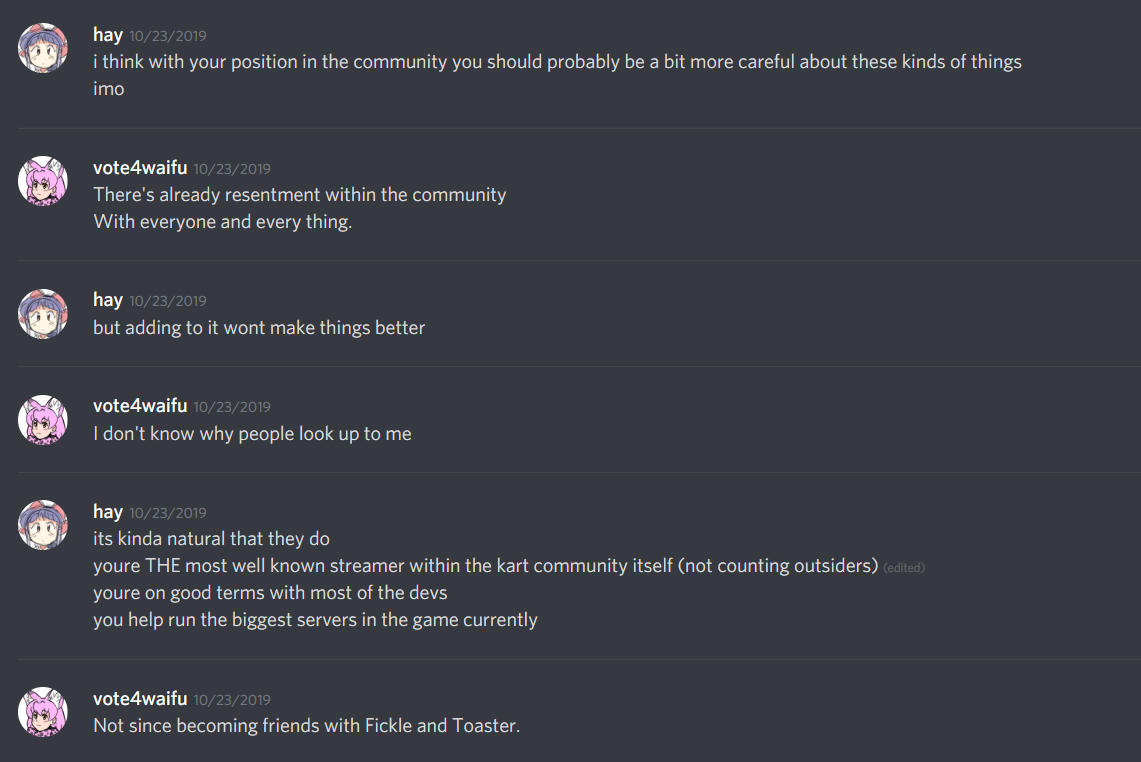
Task: Click username hay above "i think with your position"
Action: (108, 35)
